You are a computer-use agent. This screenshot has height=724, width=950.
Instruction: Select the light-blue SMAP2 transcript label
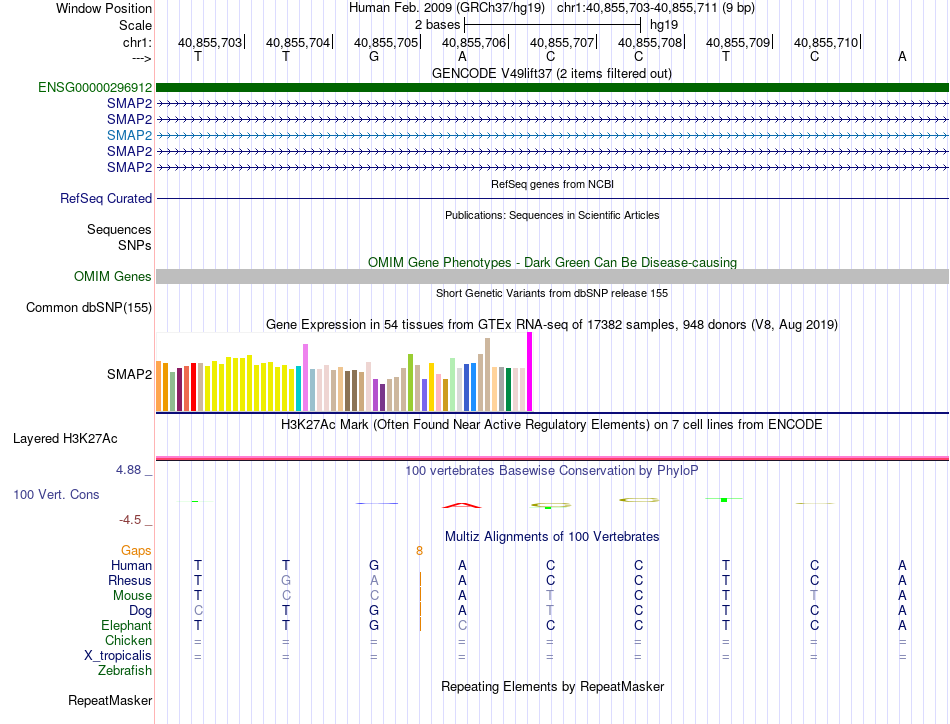(x=129, y=135)
